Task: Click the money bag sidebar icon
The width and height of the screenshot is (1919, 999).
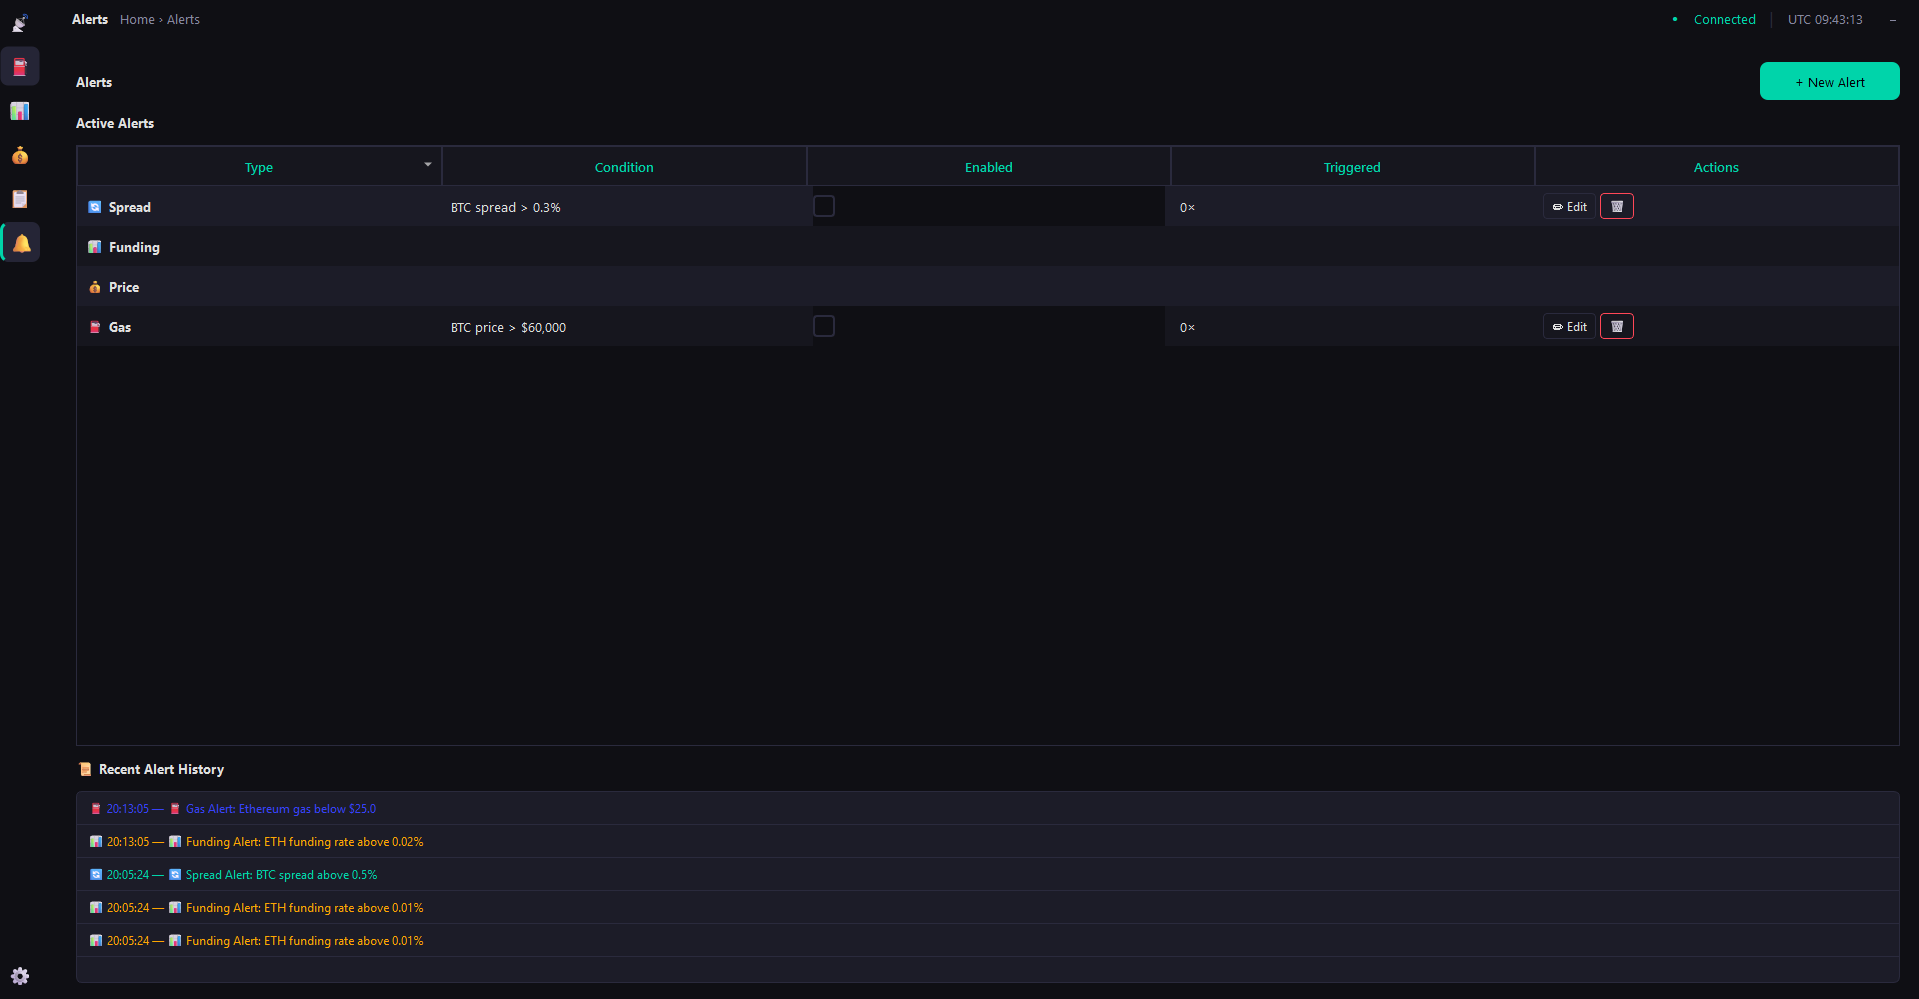Action: click(19, 155)
